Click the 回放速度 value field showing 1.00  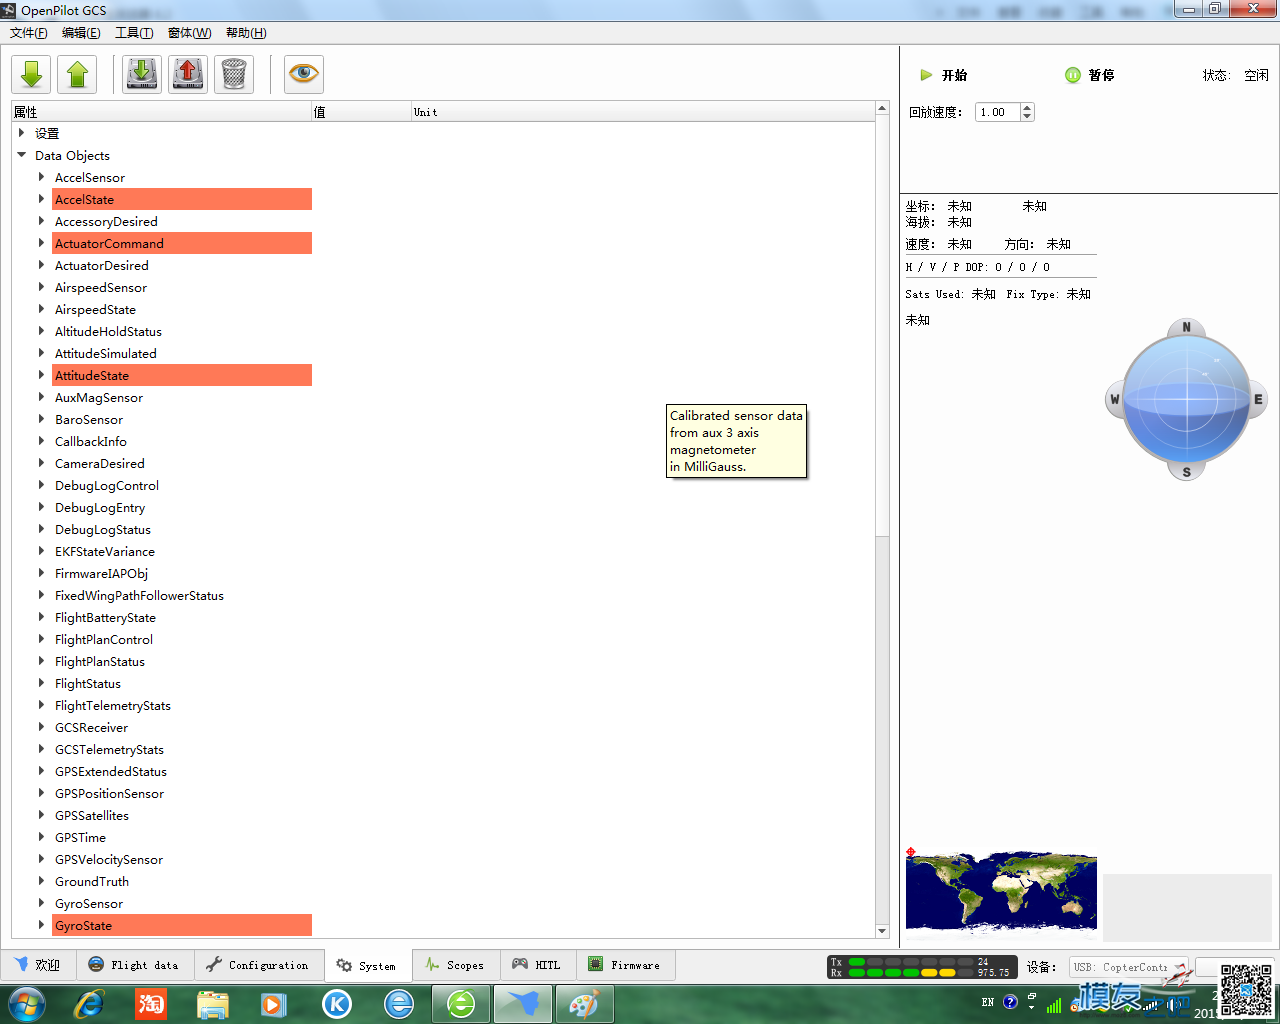click(998, 112)
